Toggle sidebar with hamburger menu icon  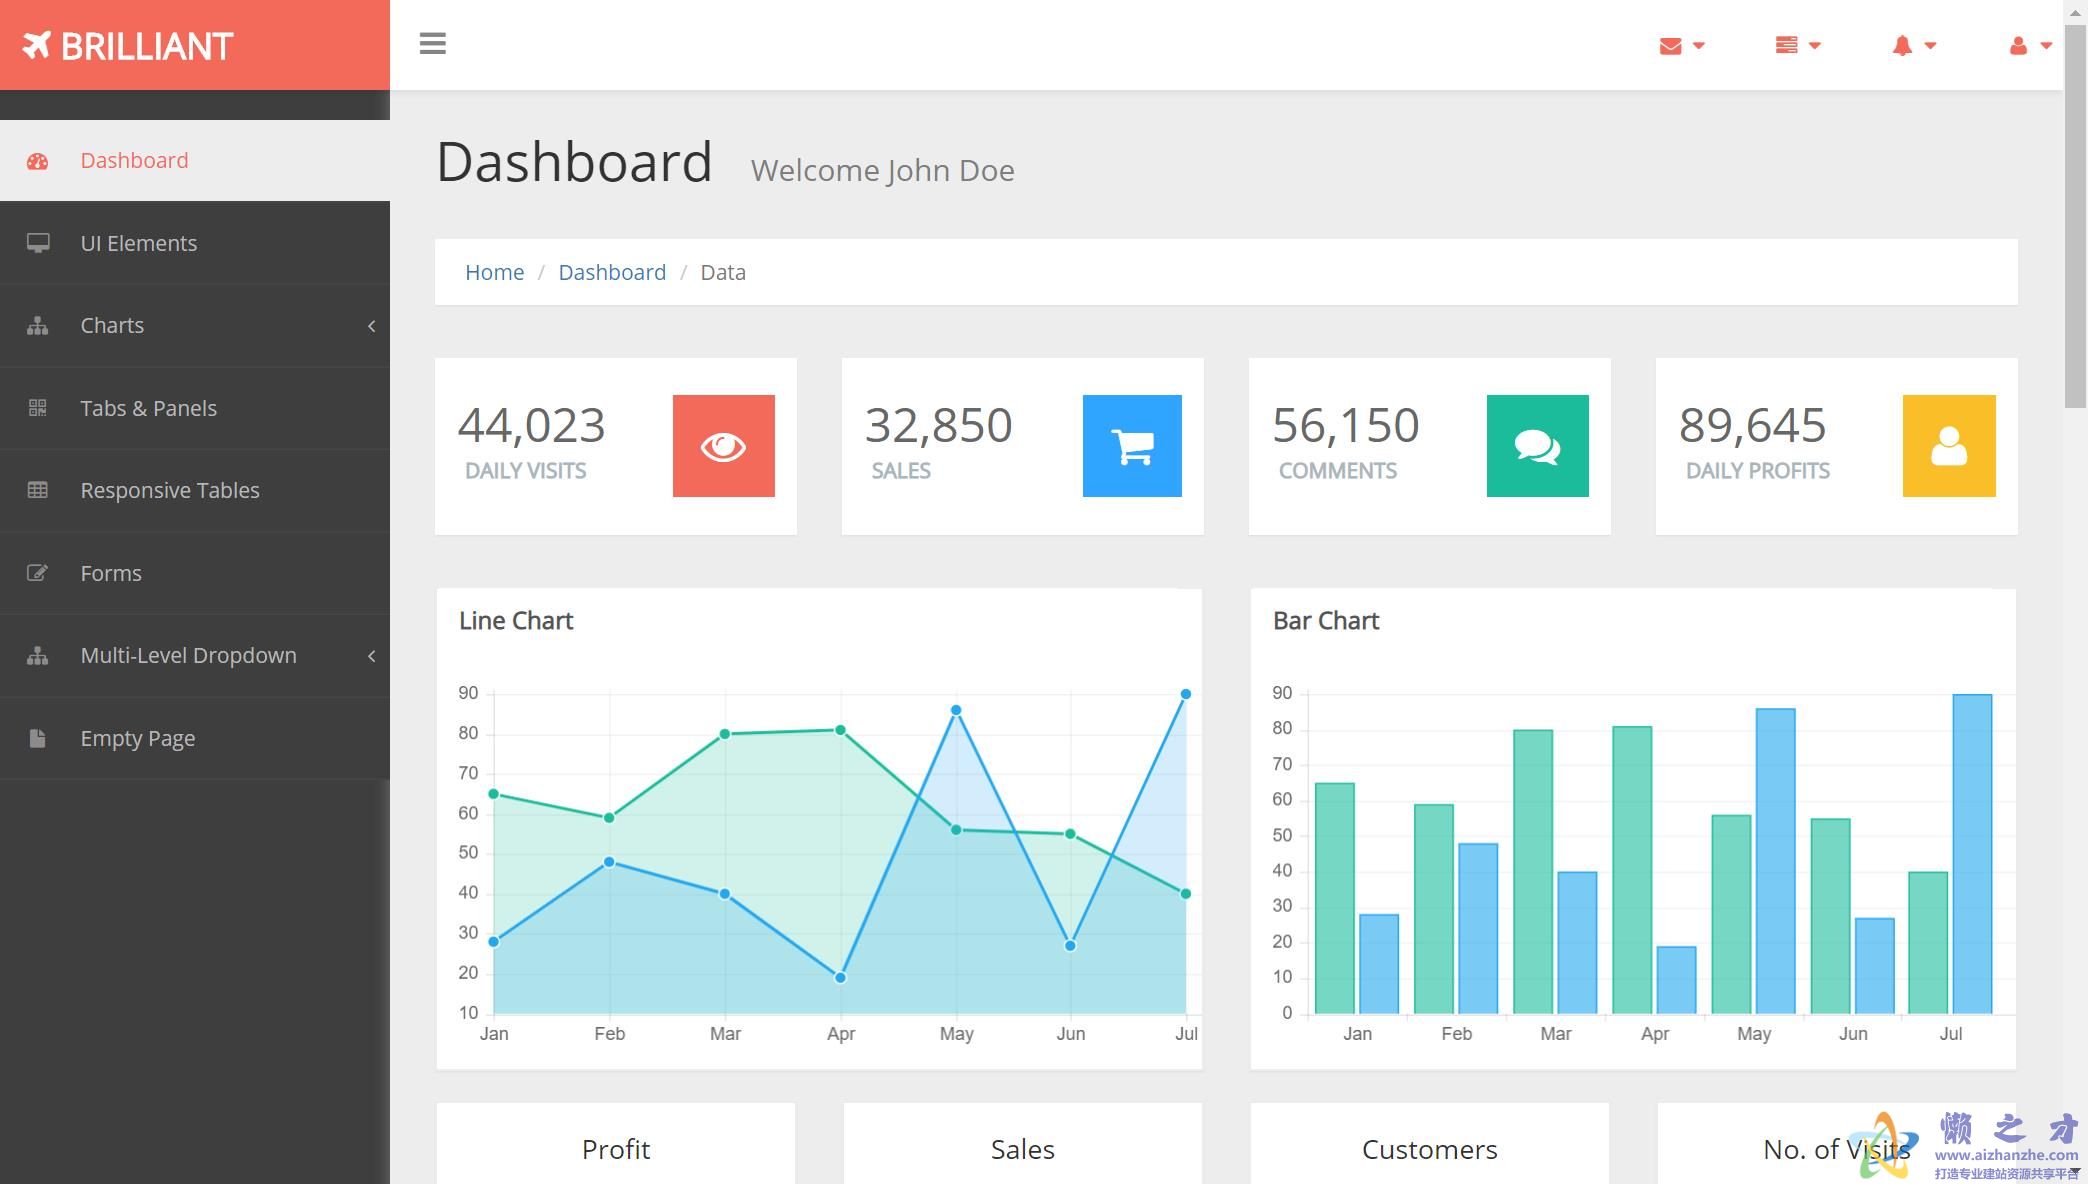pyautogui.click(x=432, y=44)
